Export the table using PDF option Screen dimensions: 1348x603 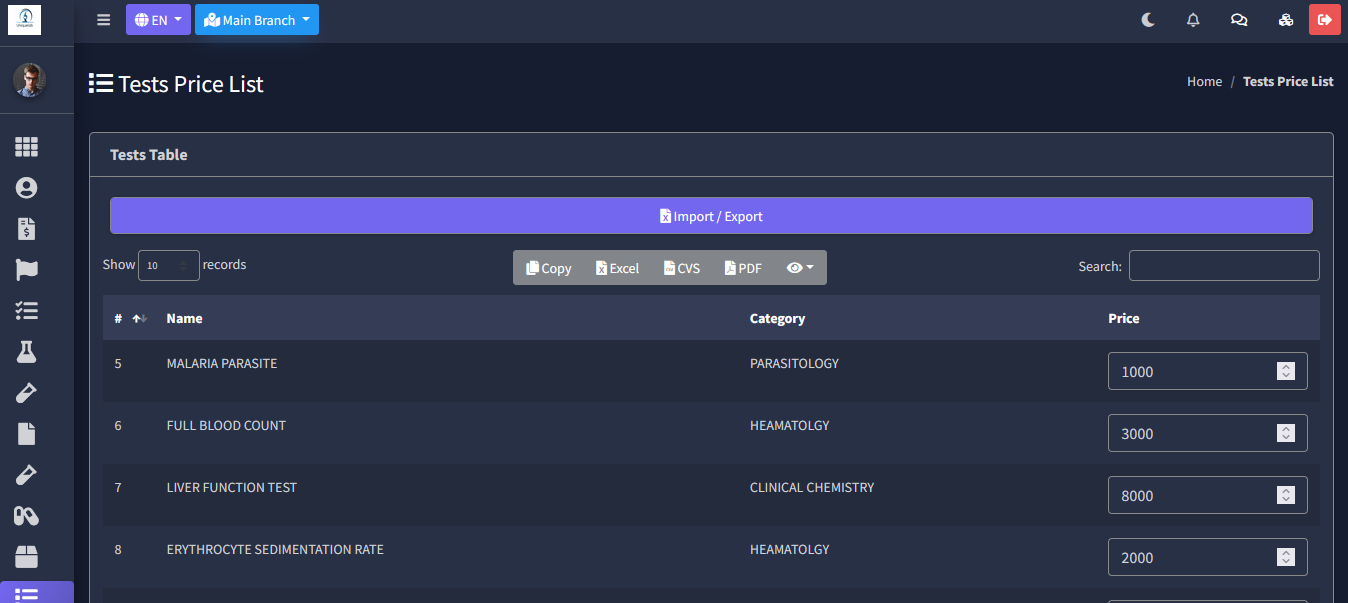[x=743, y=268]
